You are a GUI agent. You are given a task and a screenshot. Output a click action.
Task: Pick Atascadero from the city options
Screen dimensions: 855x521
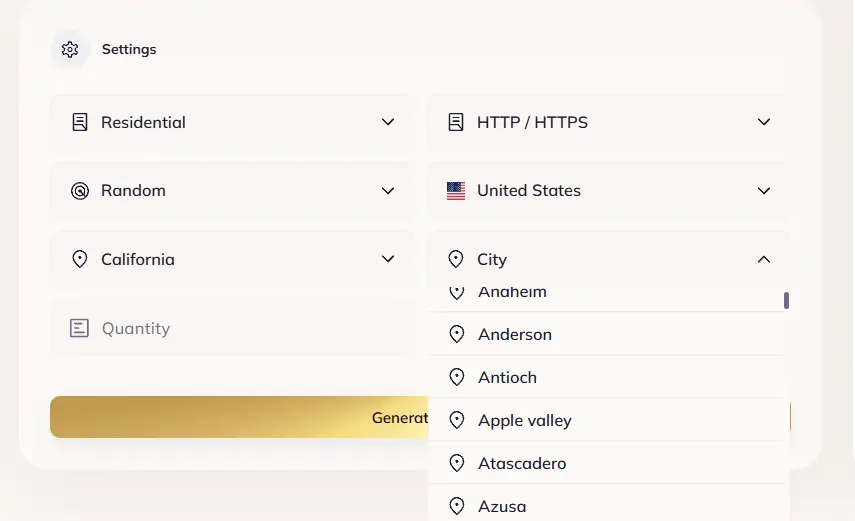522,463
